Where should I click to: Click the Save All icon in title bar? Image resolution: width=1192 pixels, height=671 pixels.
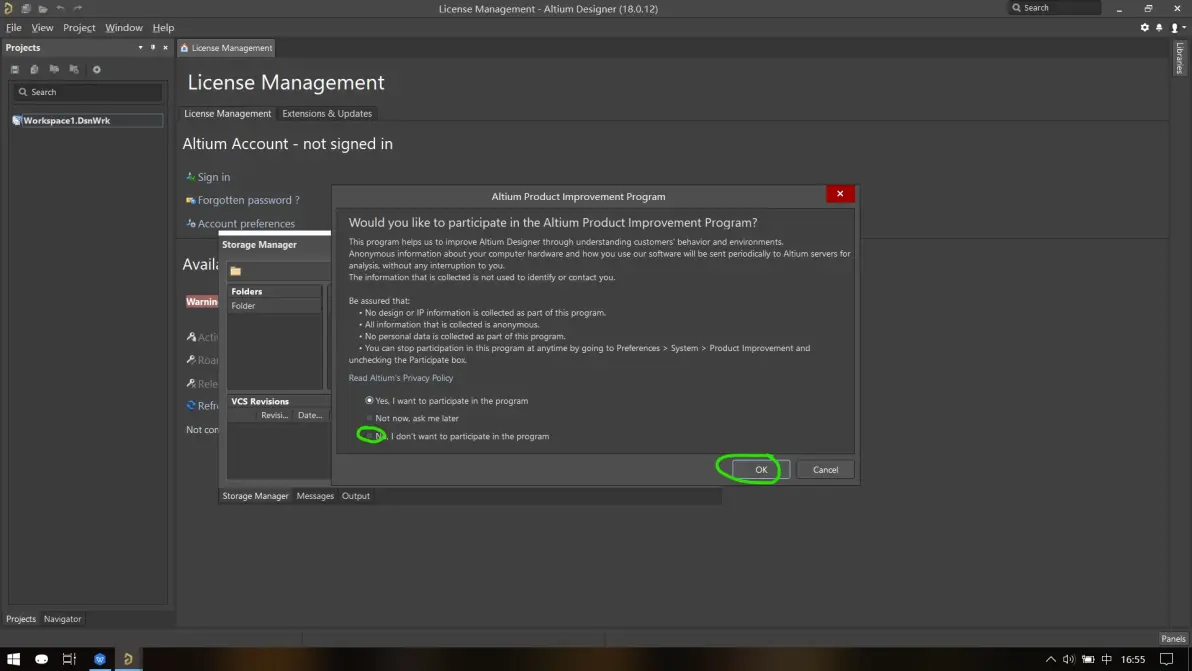(x=26, y=8)
